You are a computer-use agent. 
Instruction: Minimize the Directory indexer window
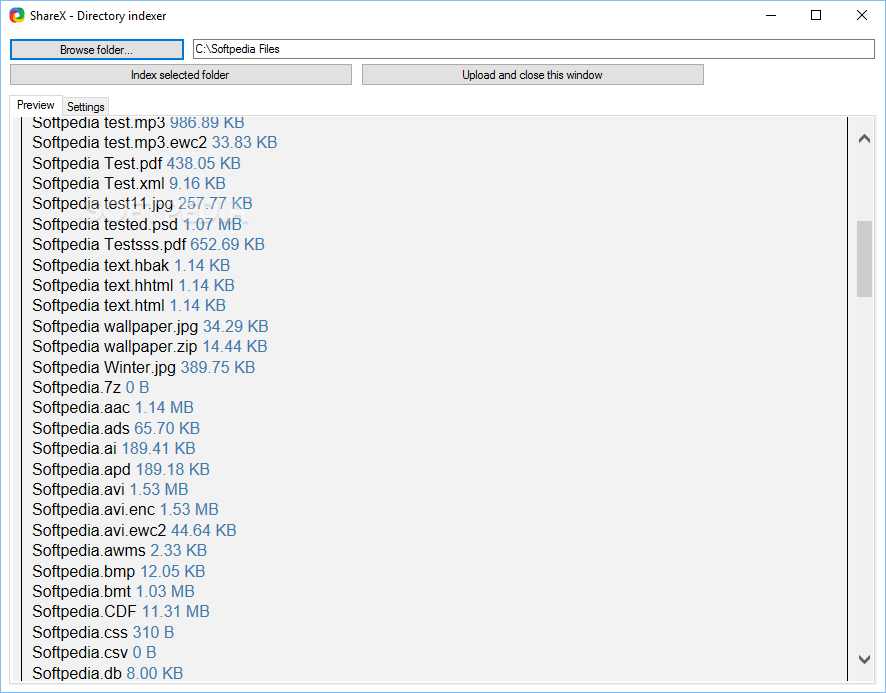click(x=771, y=15)
